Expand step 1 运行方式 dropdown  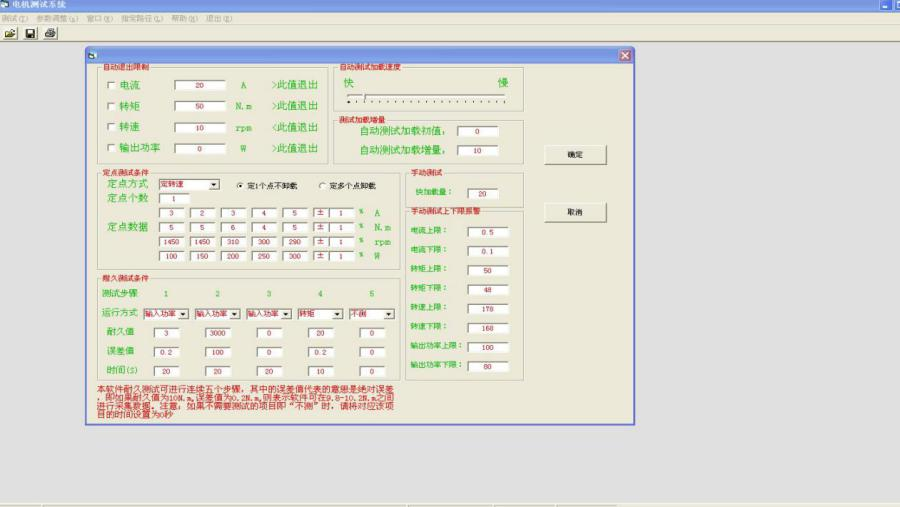coord(182,314)
